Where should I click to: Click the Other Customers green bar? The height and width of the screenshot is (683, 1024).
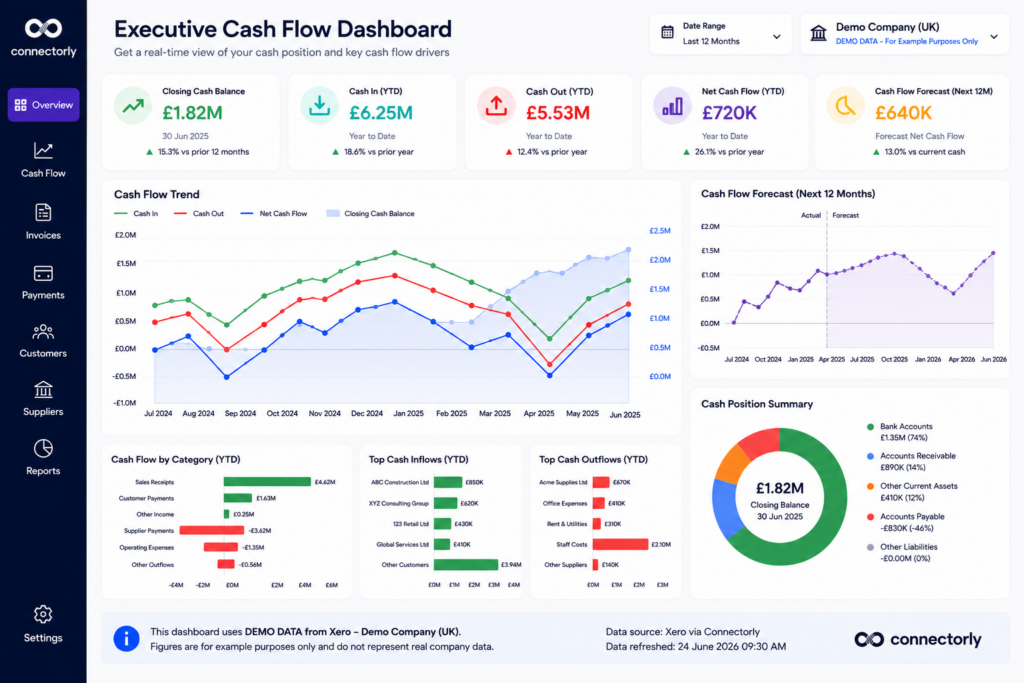click(x=466, y=564)
